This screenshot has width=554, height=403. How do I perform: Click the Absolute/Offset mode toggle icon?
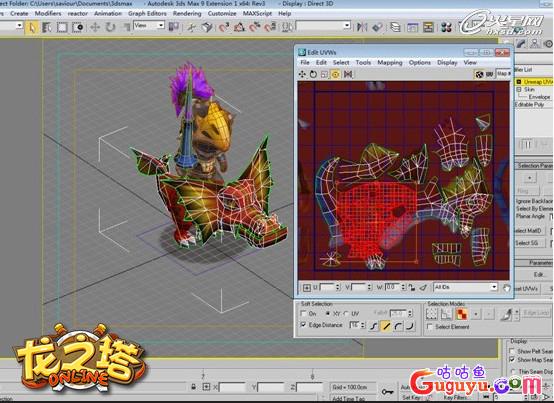point(307,288)
